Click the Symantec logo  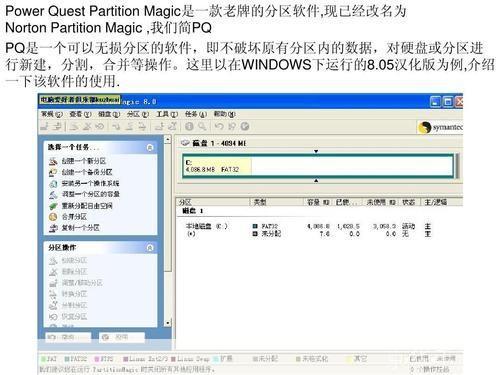click(x=440, y=127)
